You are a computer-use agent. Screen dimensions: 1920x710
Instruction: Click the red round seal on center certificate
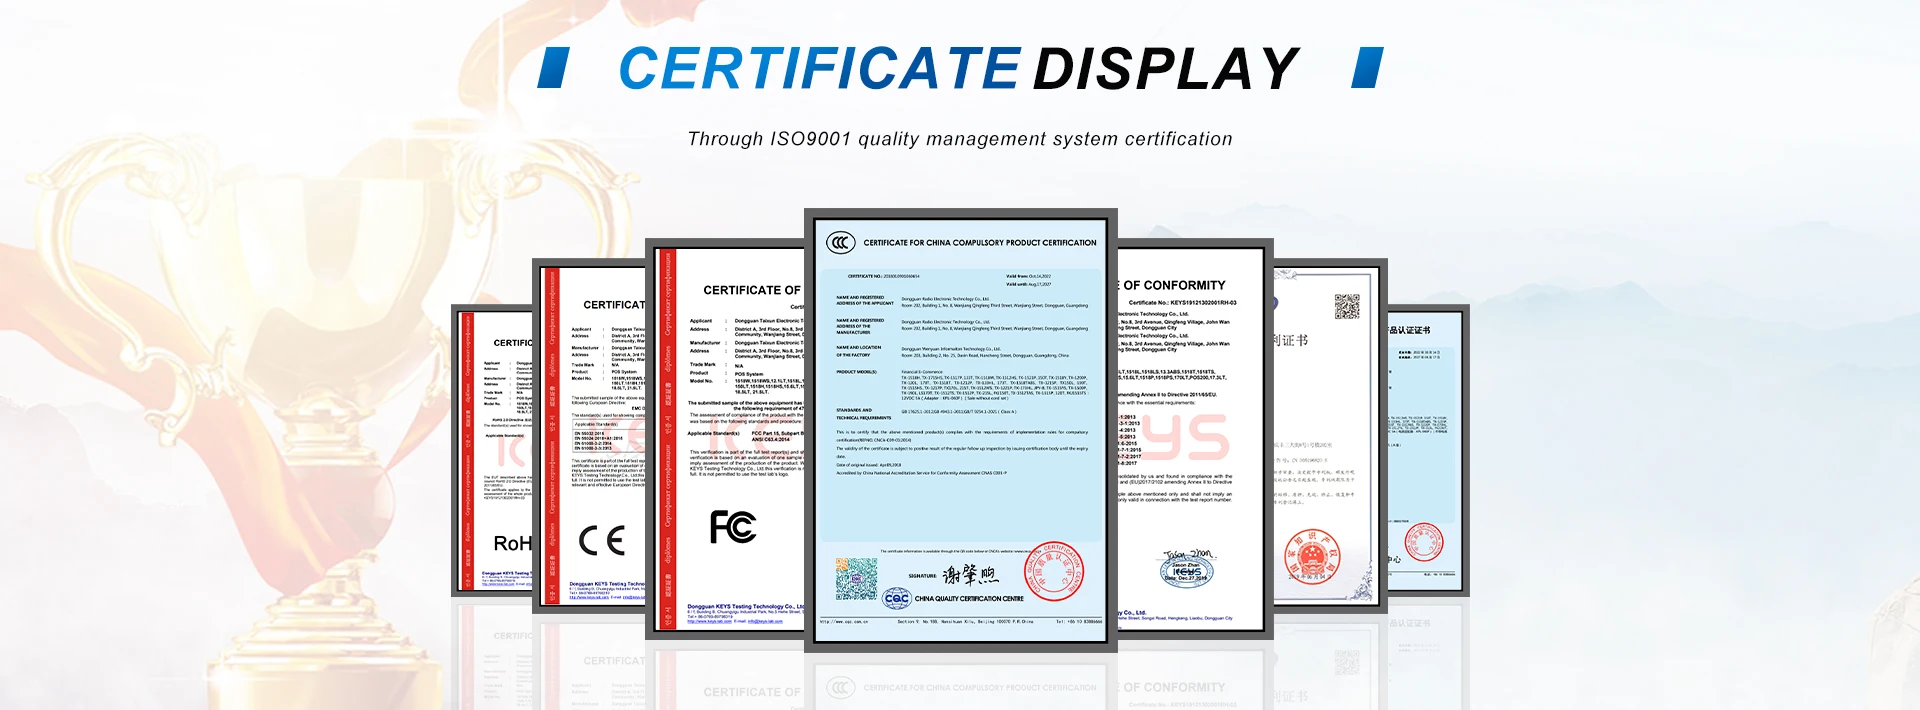pos(1054,571)
